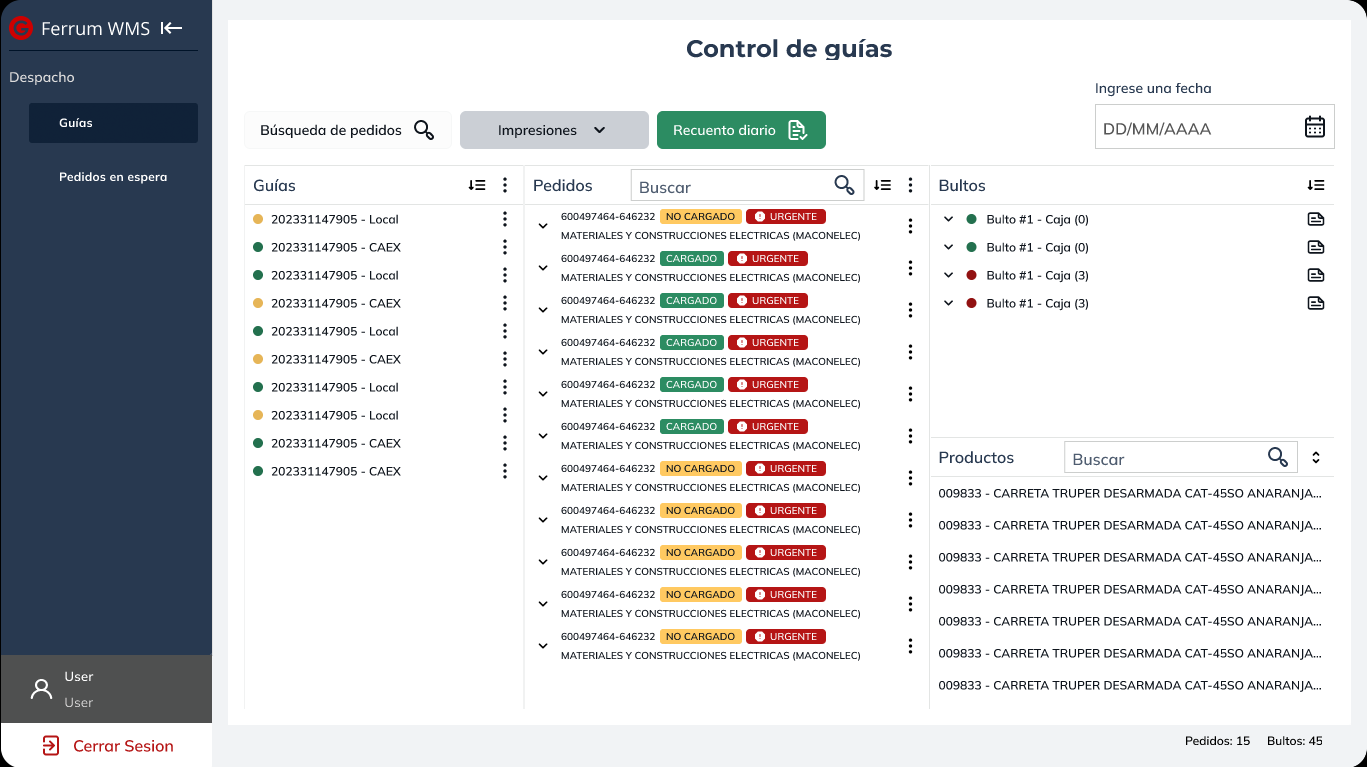The image size is (1367, 767).
Task: Open options for first Local guía row
Action: click(x=505, y=219)
